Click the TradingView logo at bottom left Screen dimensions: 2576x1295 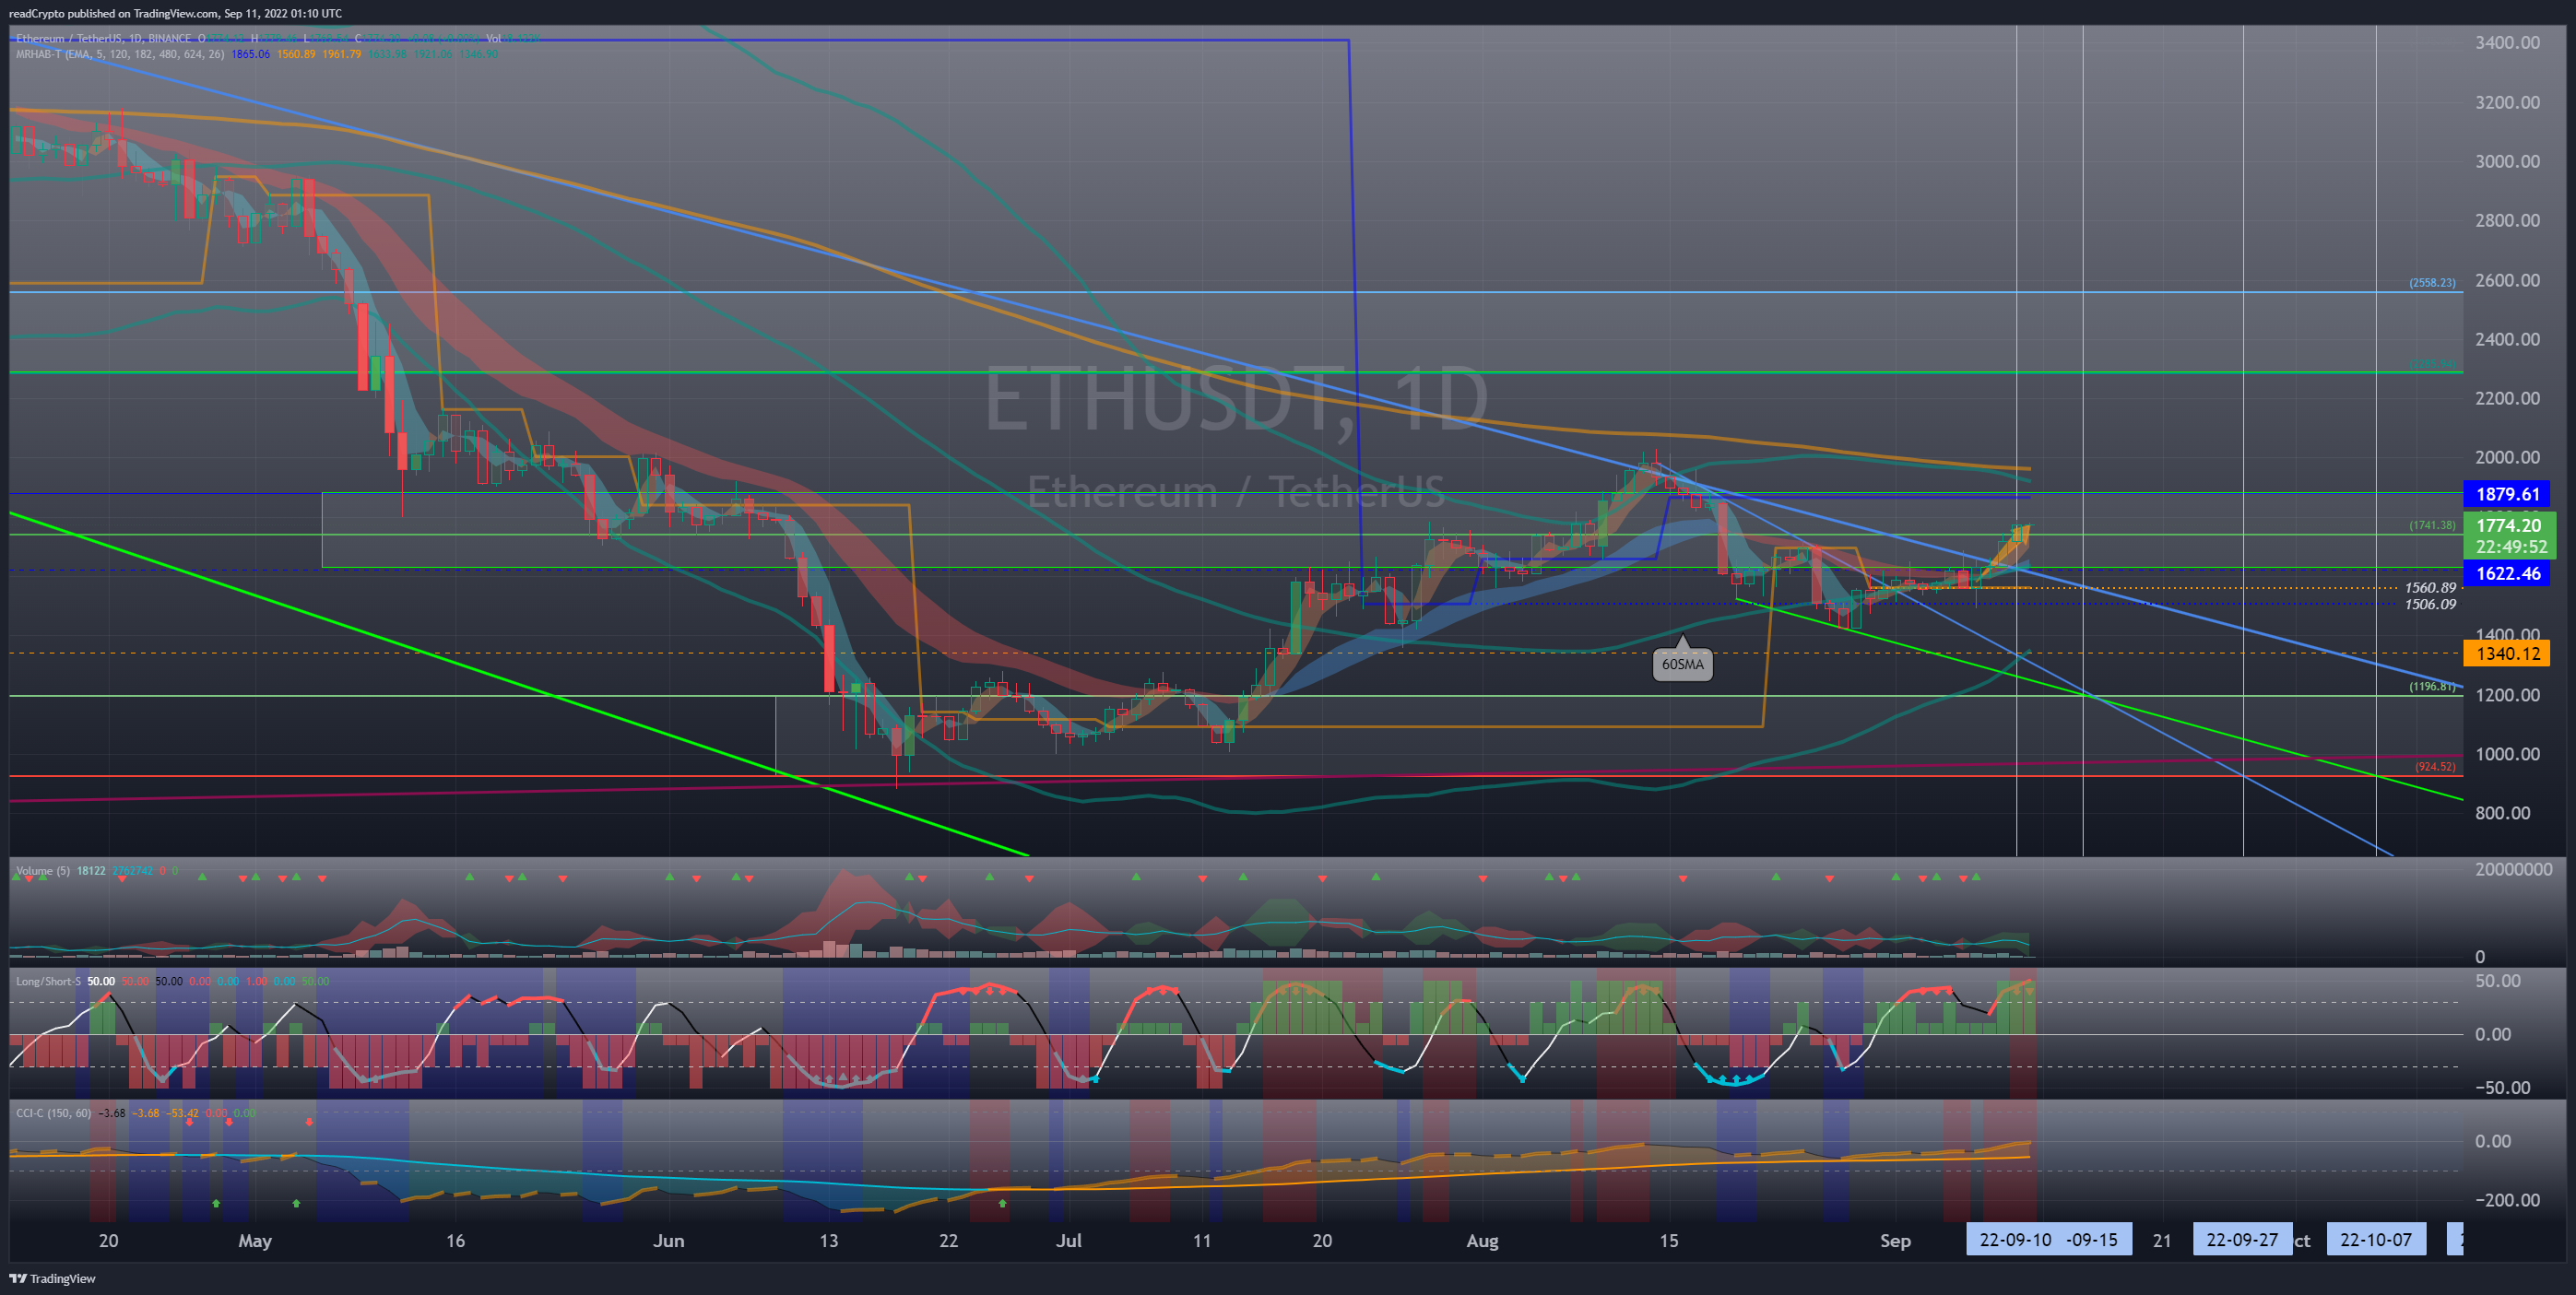pyautogui.click(x=52, y=1278)
